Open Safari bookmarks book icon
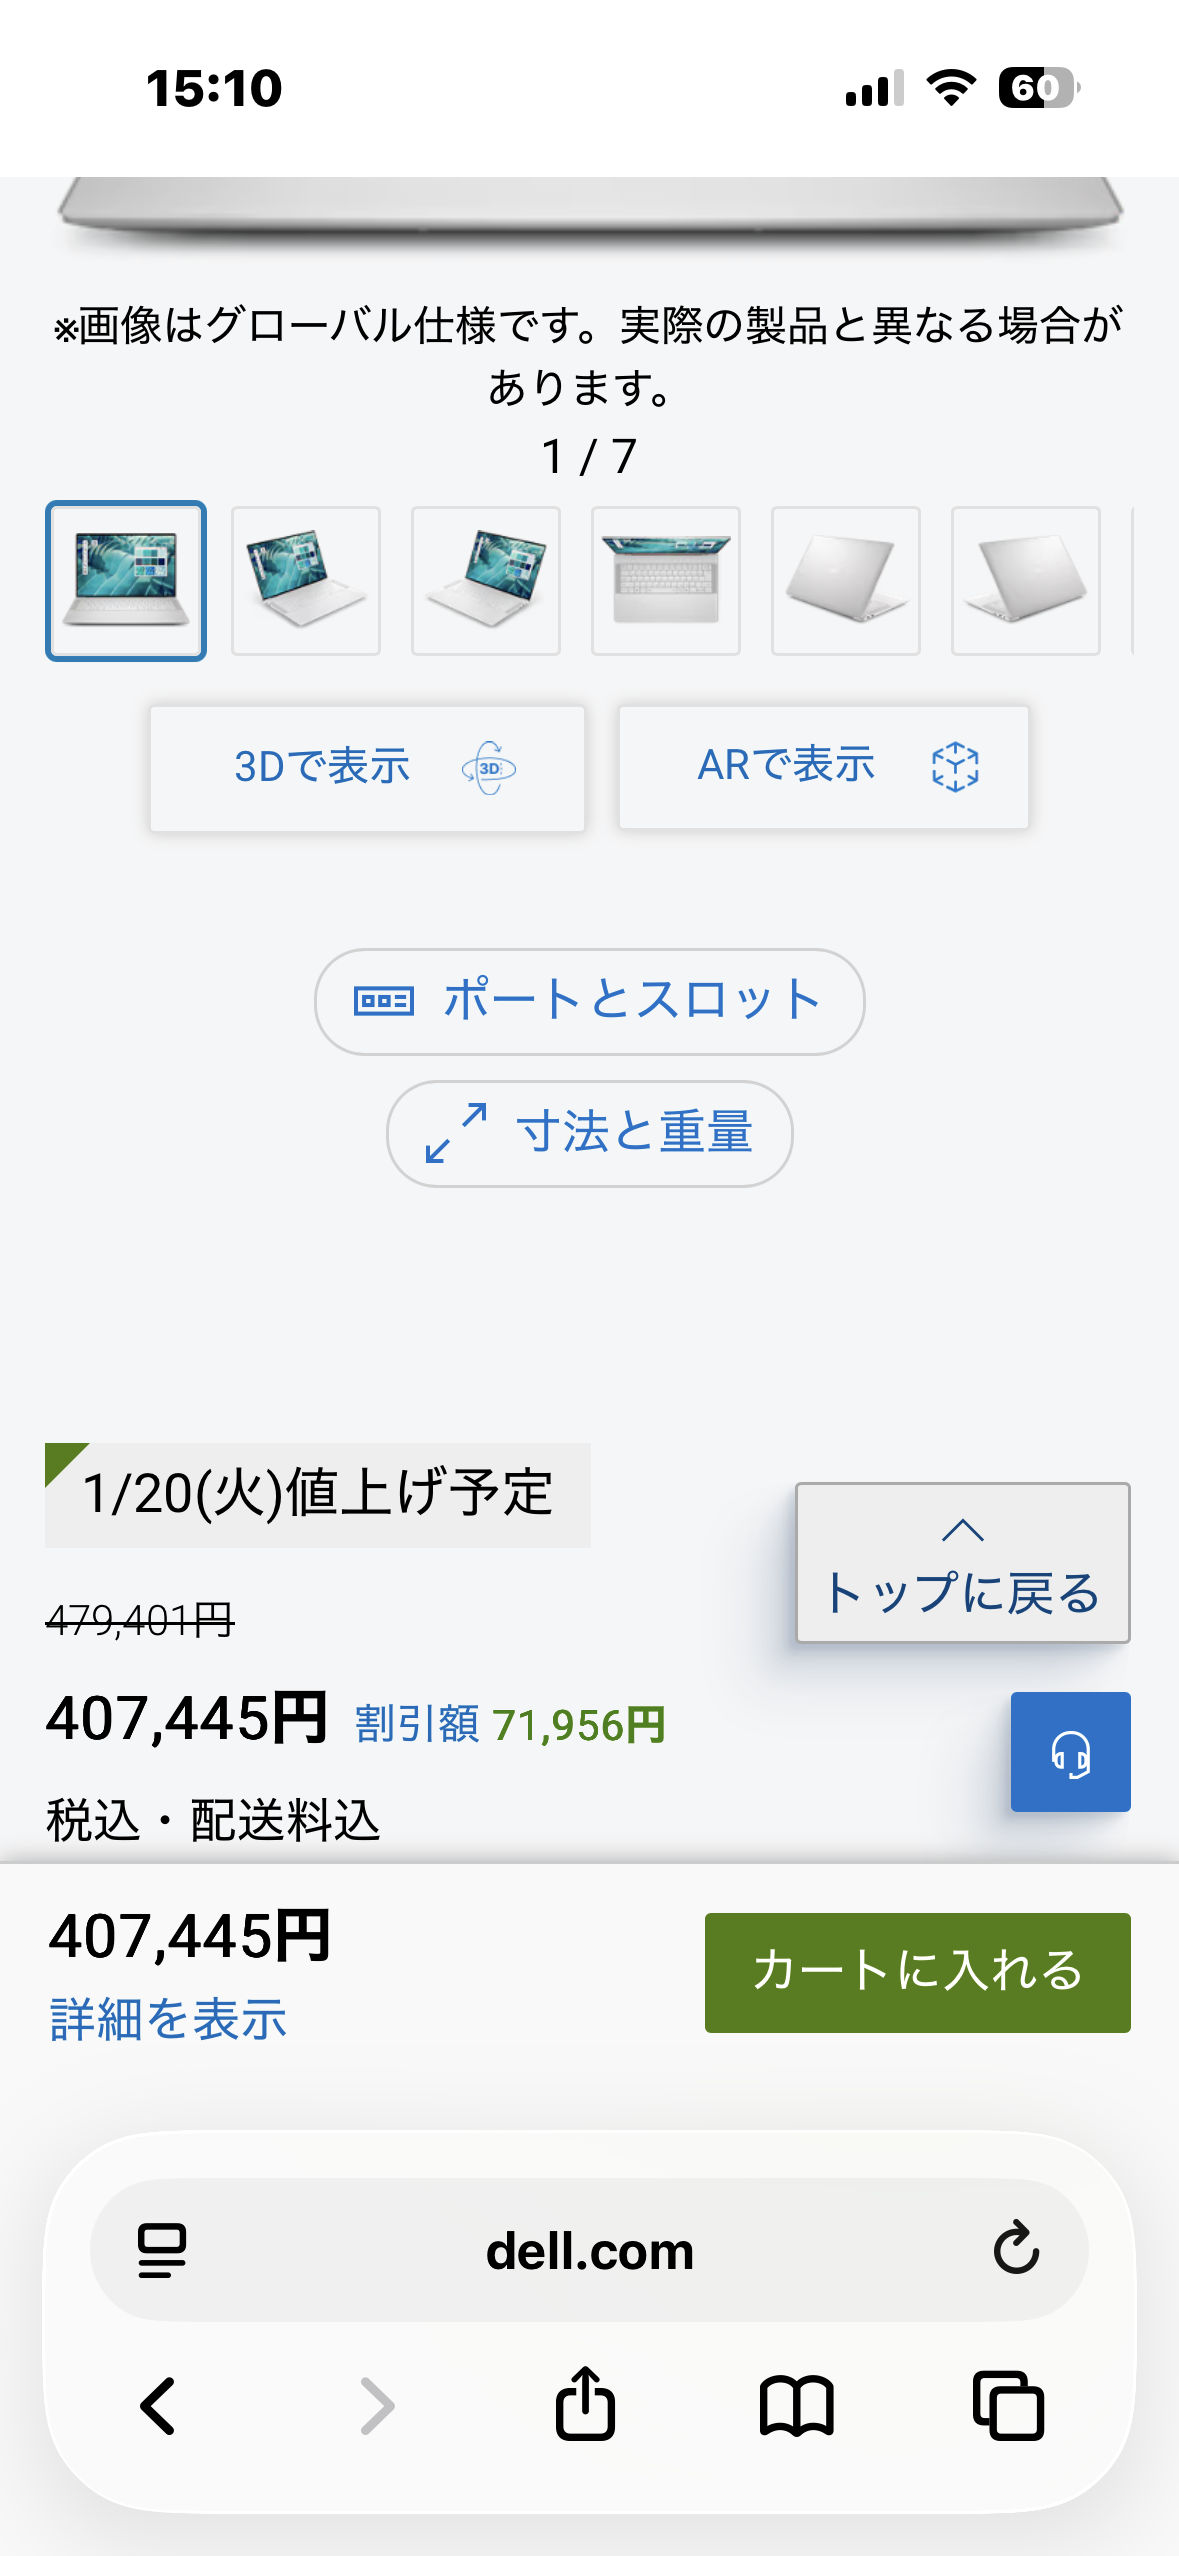The width and height of the screenshot is (1179, 2556). point(796,2405)
